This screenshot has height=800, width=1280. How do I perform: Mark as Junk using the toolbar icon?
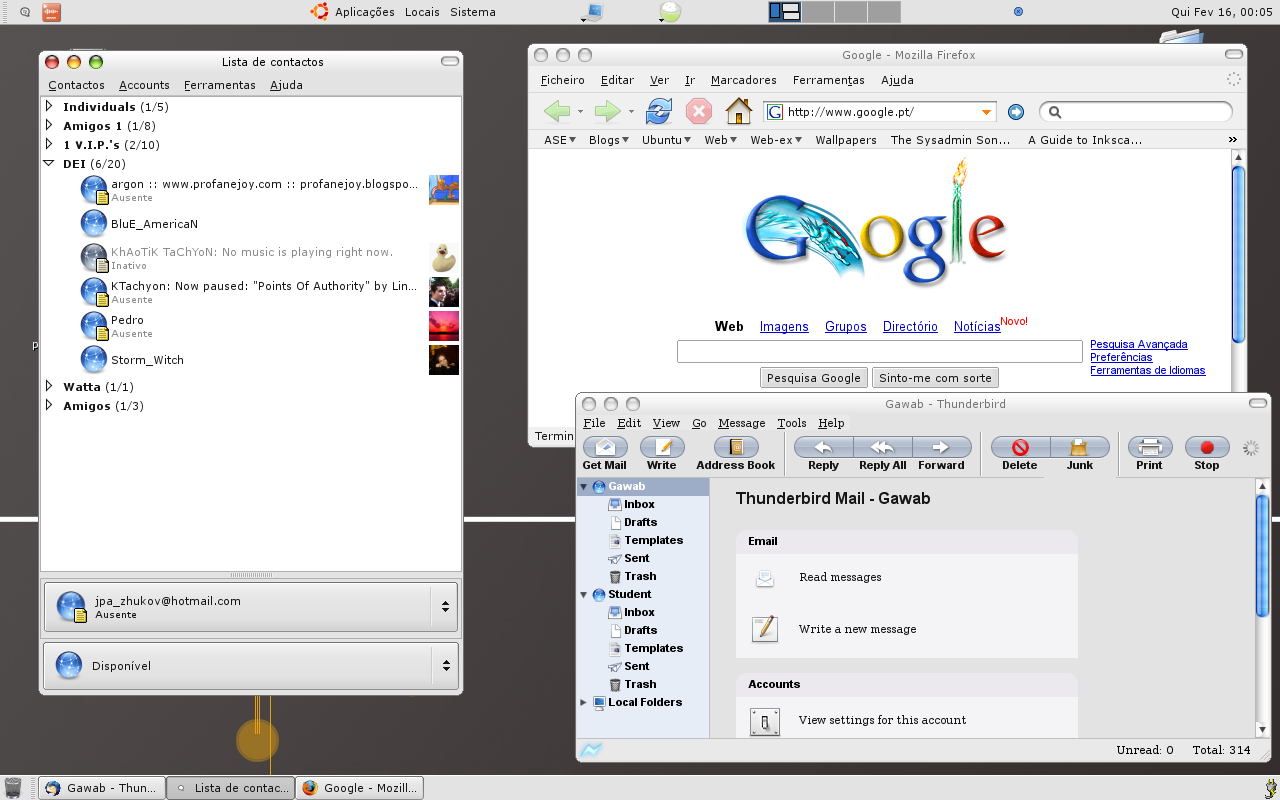1079,447
